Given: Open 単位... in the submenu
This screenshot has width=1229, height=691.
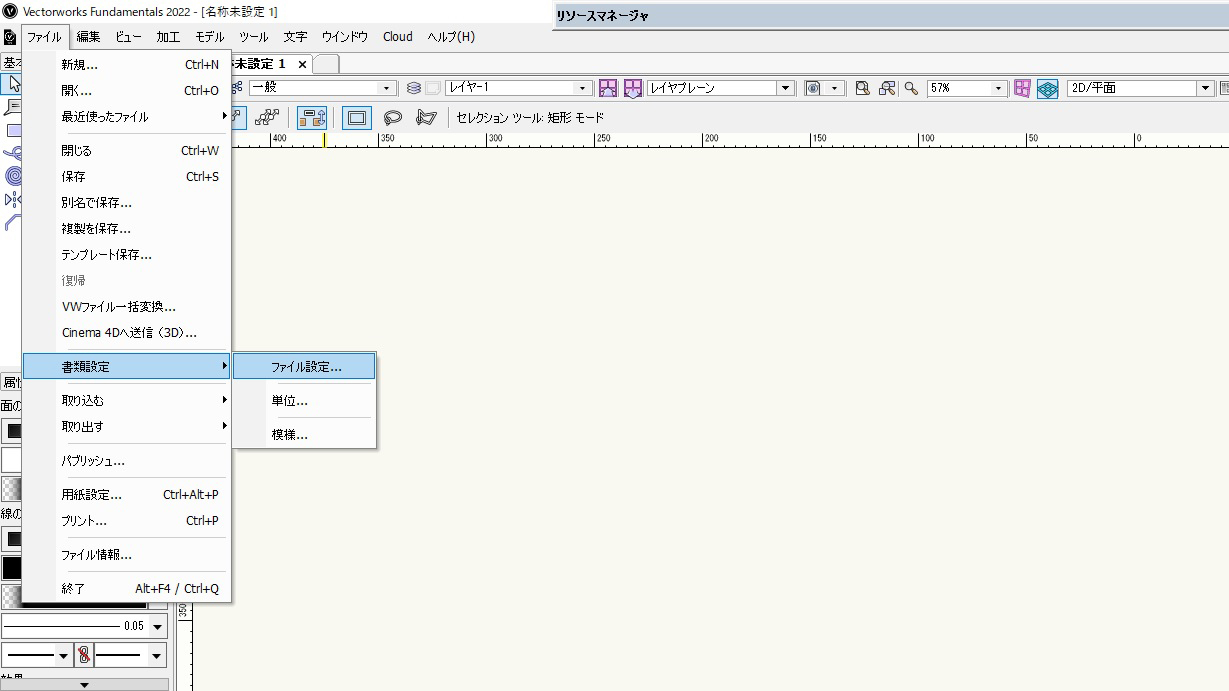Looking at the screenshot, I should 304,401.
